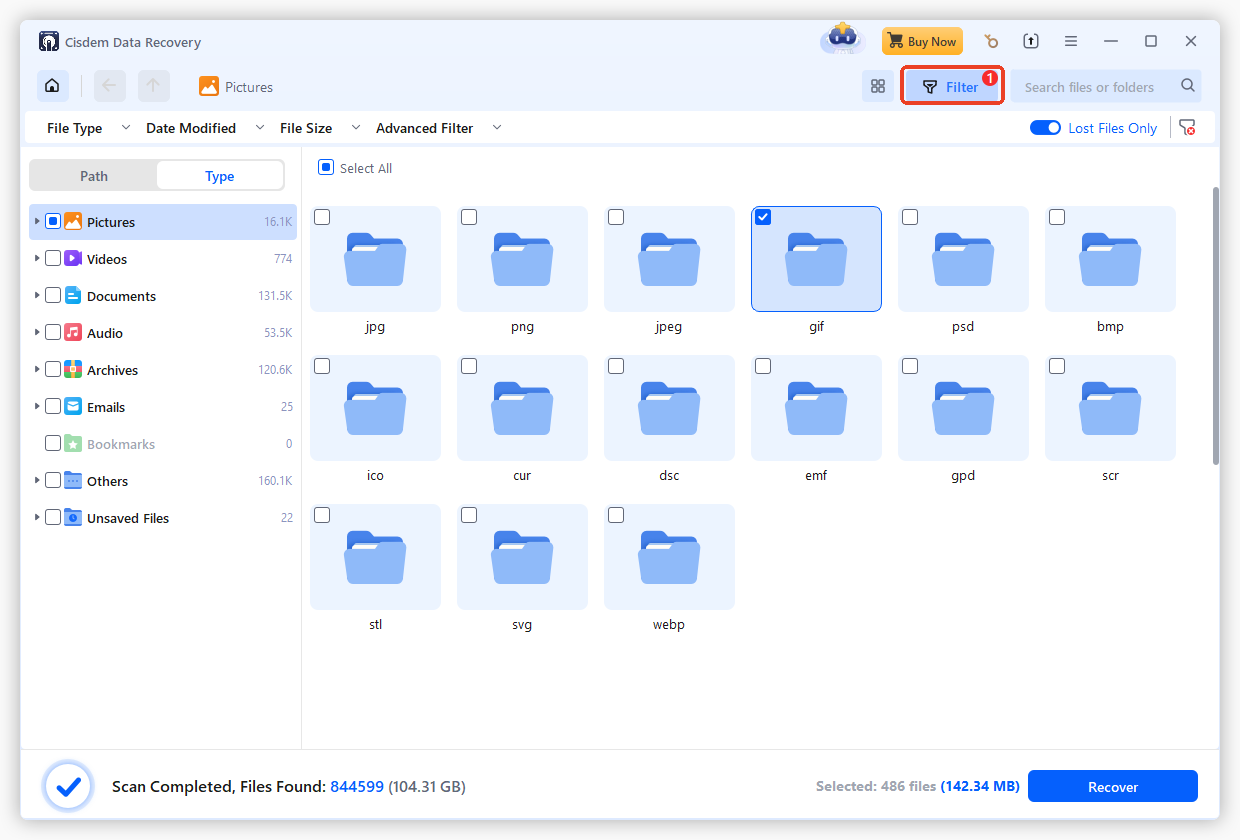This screenshot has width=1240, height=840.
Task: Open the grid view layout icon
Action: 877,86
